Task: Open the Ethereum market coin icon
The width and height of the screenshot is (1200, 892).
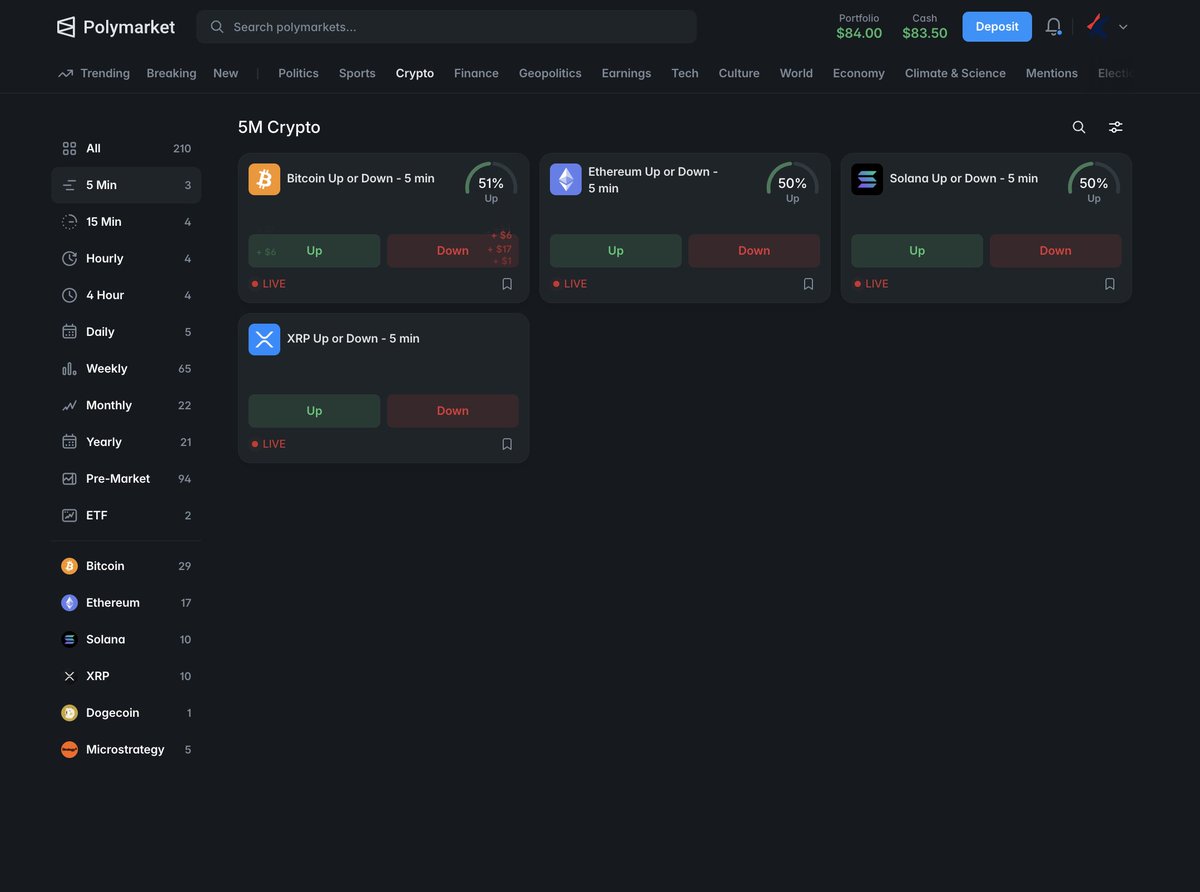Action: [x=566, y=179]
